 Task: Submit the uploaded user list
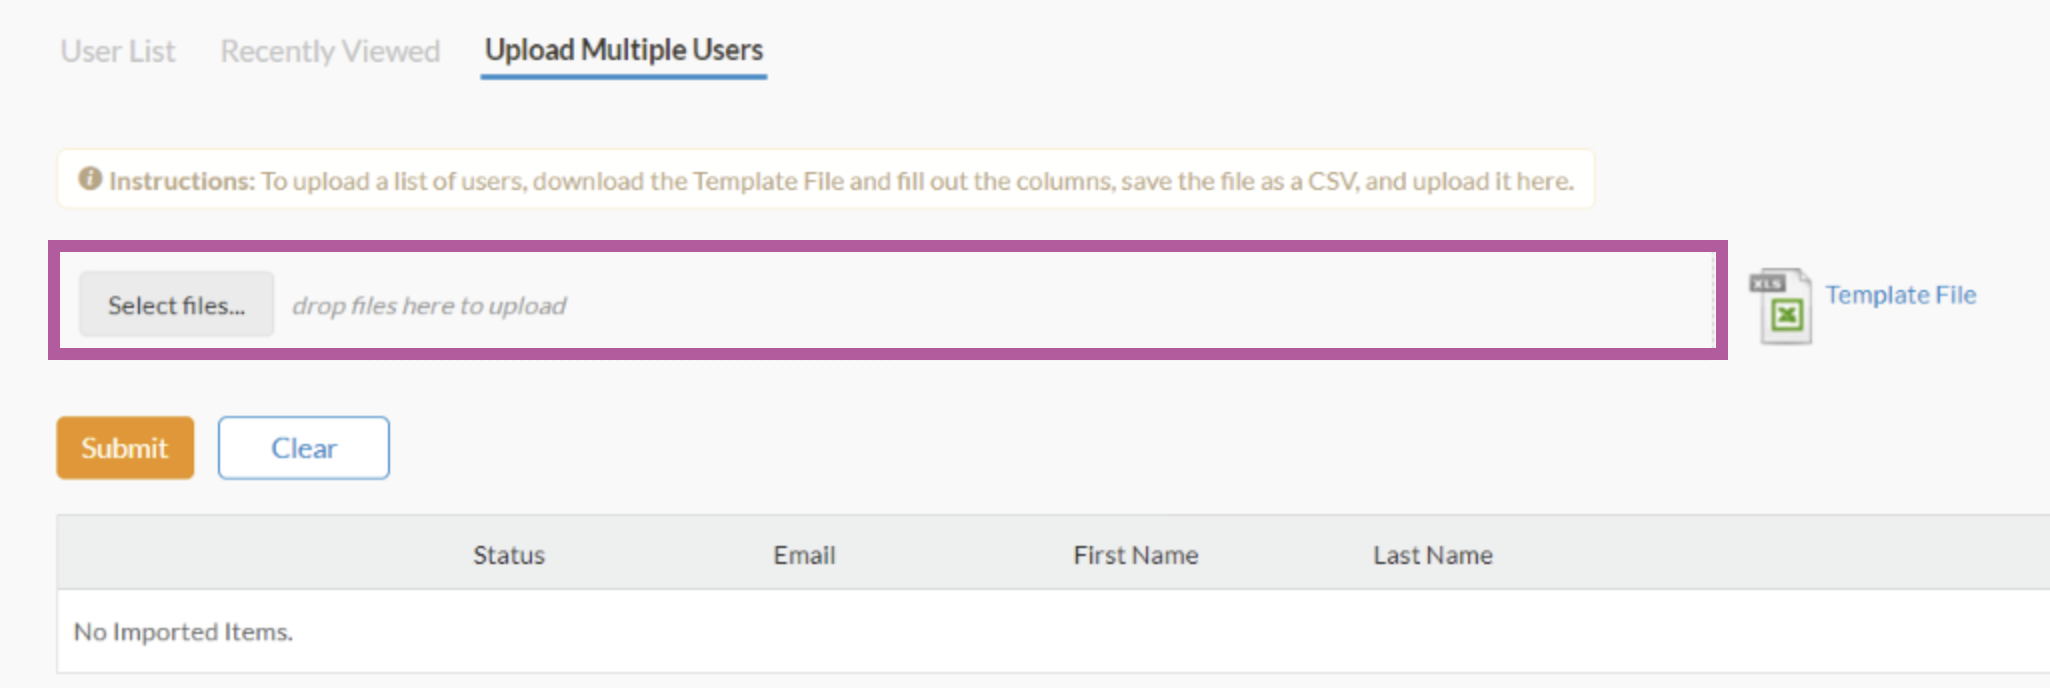click(125, 448)
